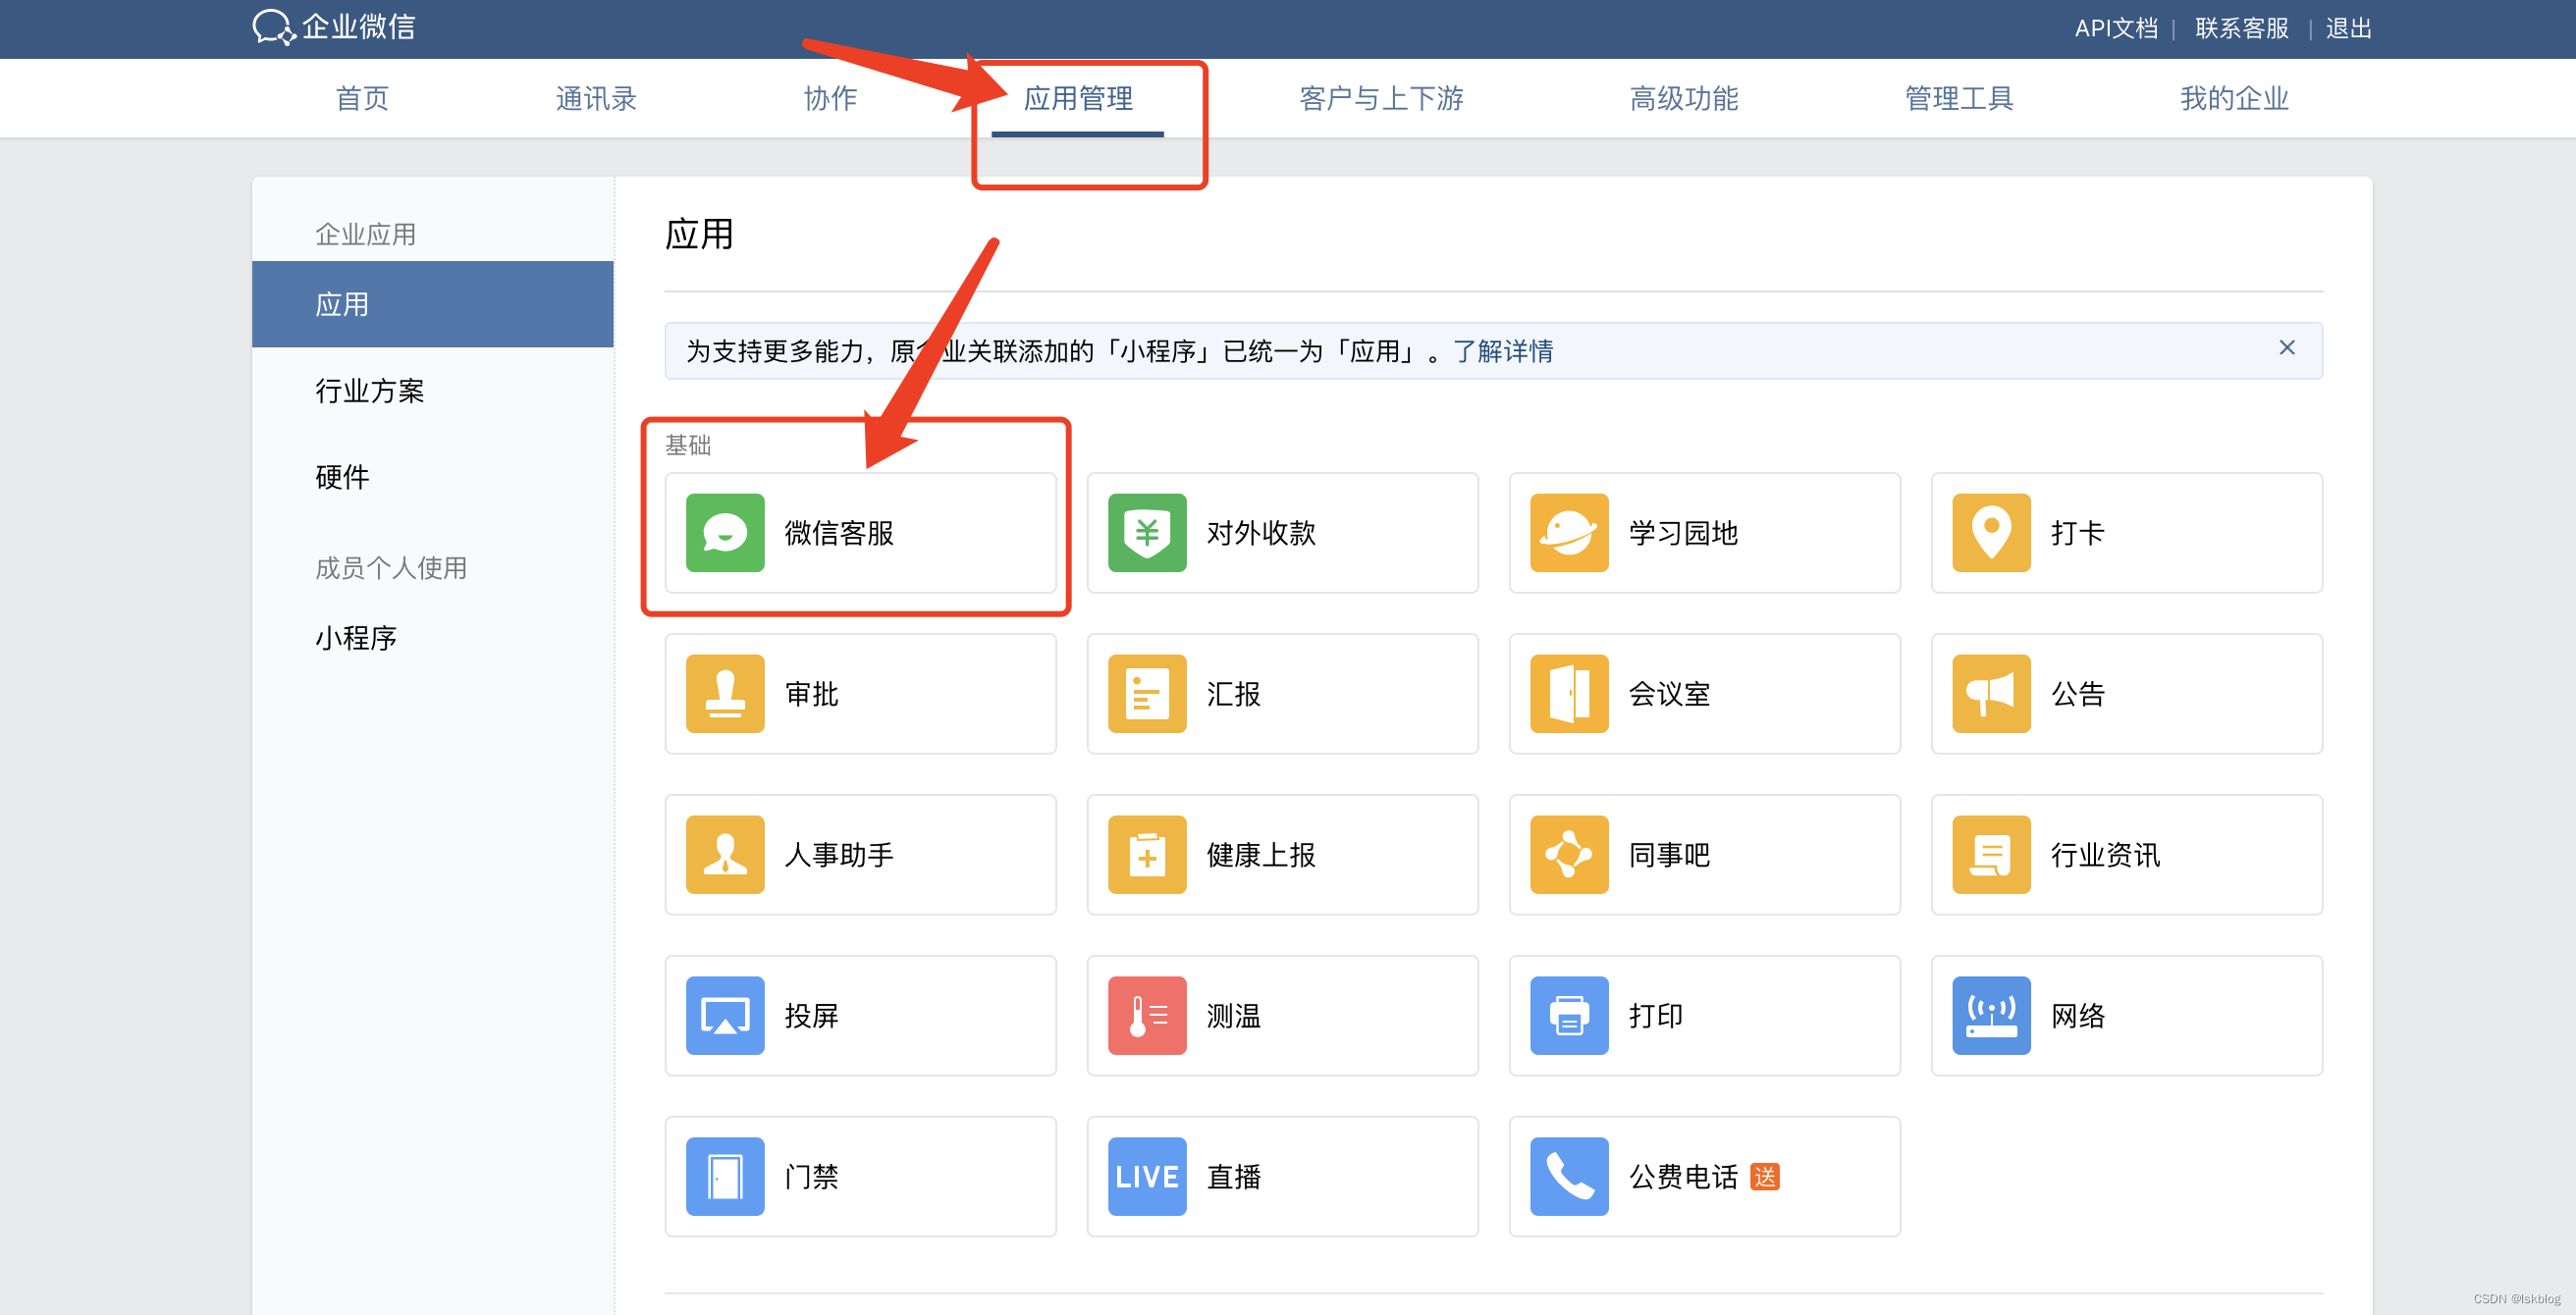2576x1315 pixels.
Task: Switch to the 通讯录 tab
Action: pos(596,98)
